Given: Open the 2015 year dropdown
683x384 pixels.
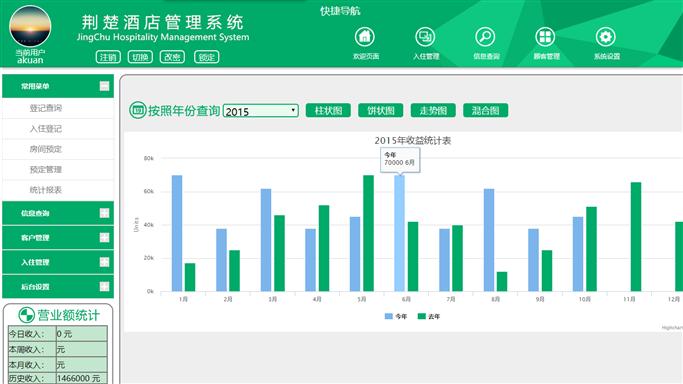Looking at the screenshot, I should pyautogui.click(x=260, y=111).
